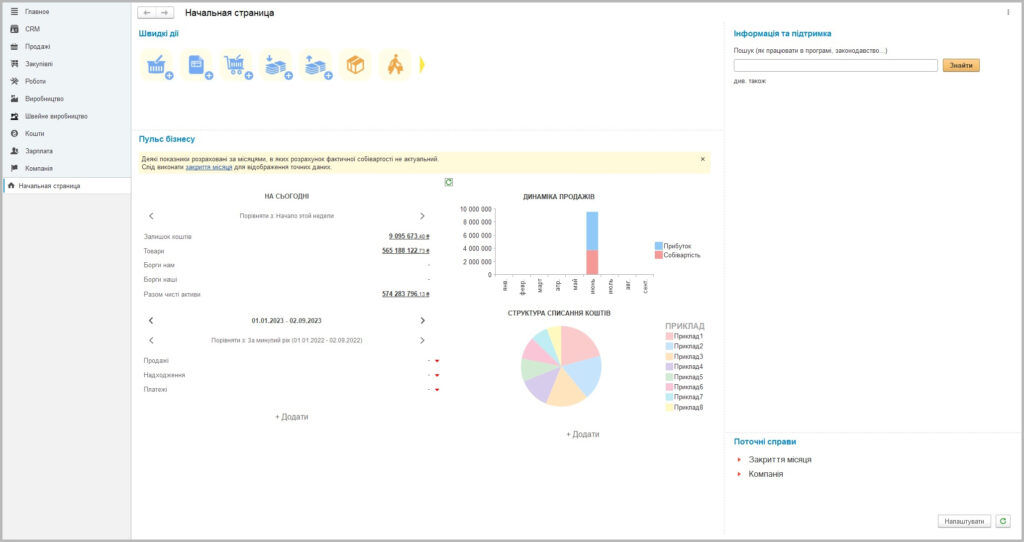Open the Виробництво section in sidebar
Image resolution: width=1024 pixels, height=542 pixels.
point(44,98)
